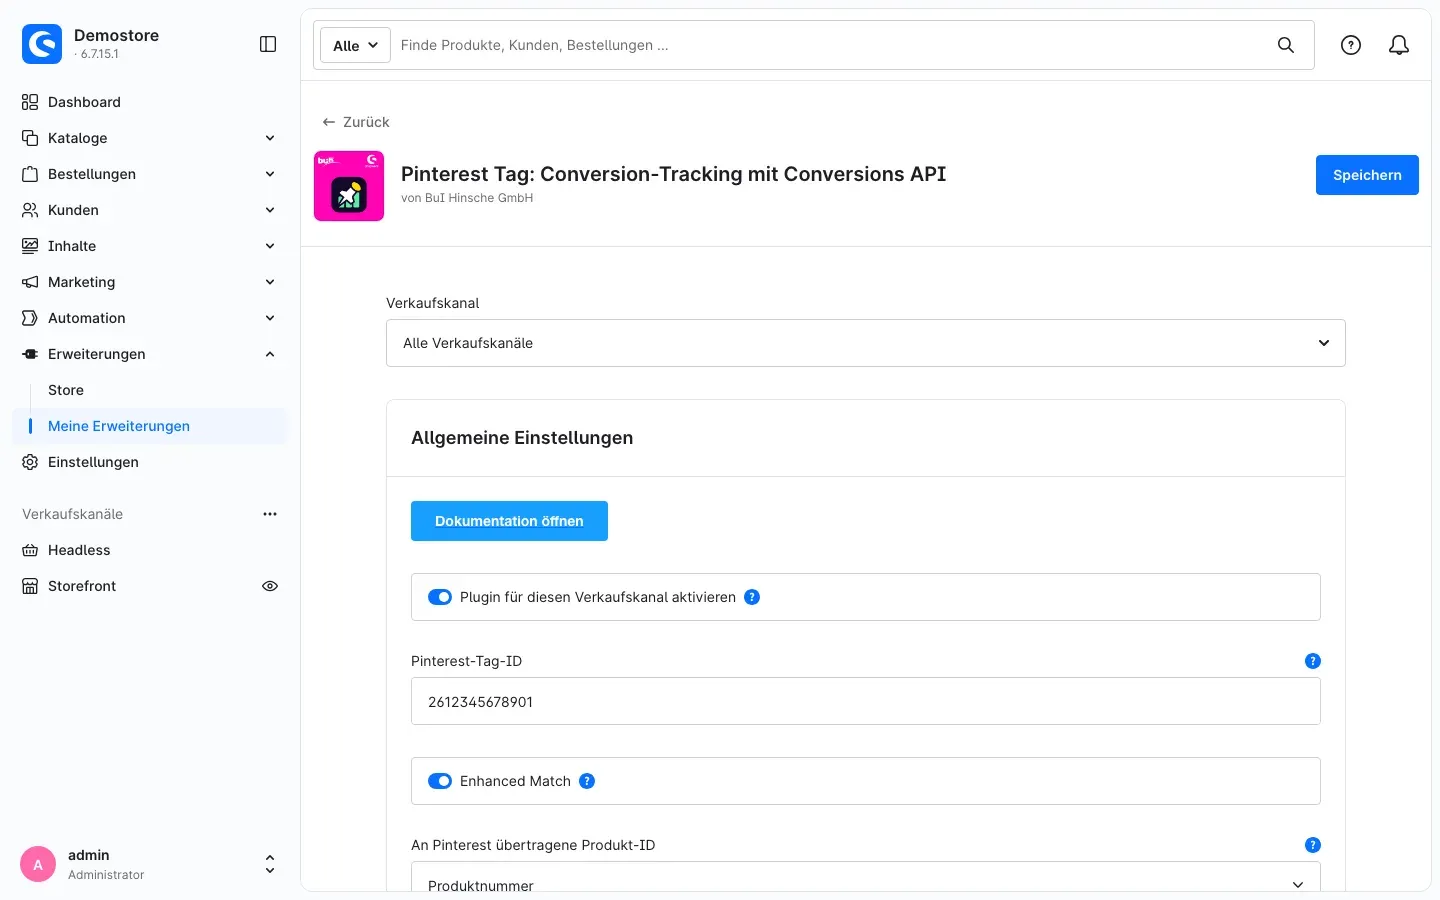Toggle Plugin für diesen Verkaufskanal aktivieren

pyautogui.click(x=440, y=597)
